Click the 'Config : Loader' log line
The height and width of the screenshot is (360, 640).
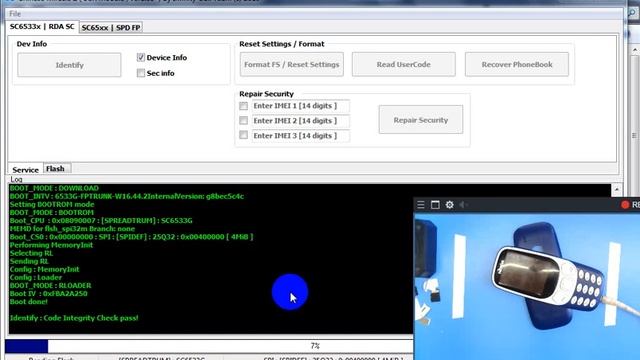click(x=36, y=278)
